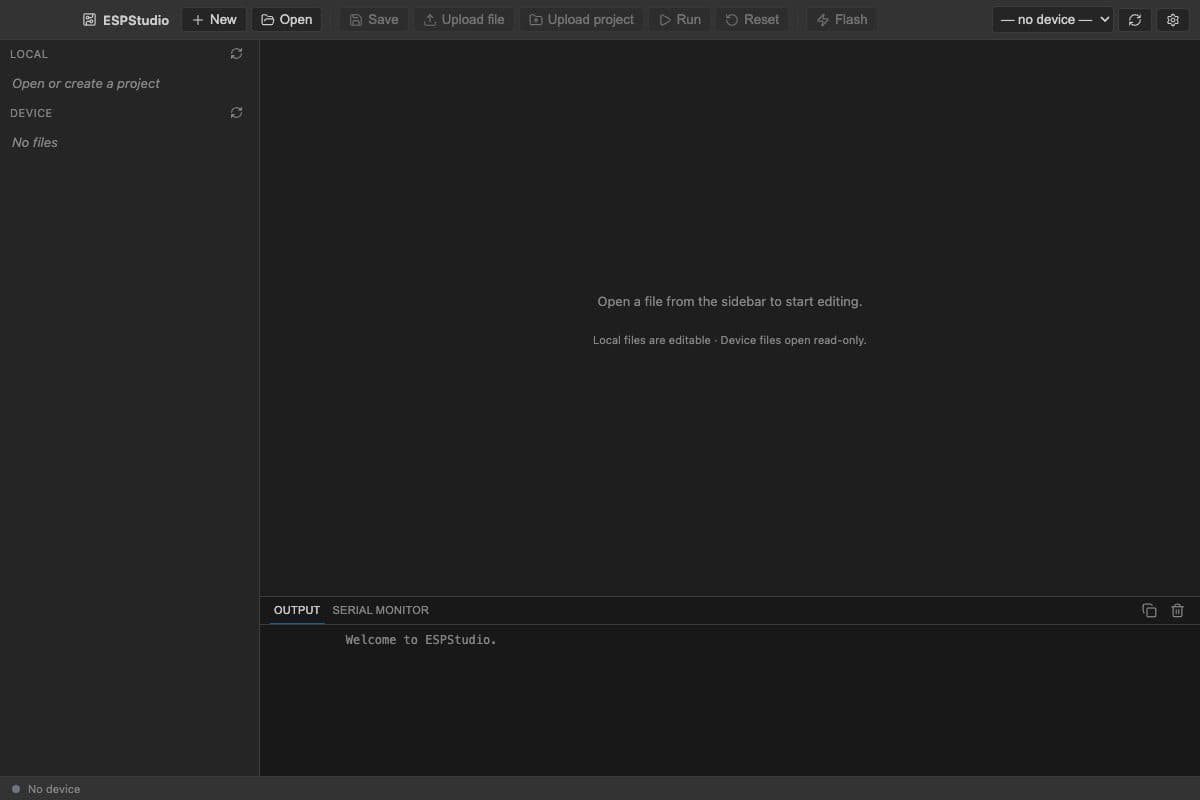Click the Upload file button

pos(464,20)
